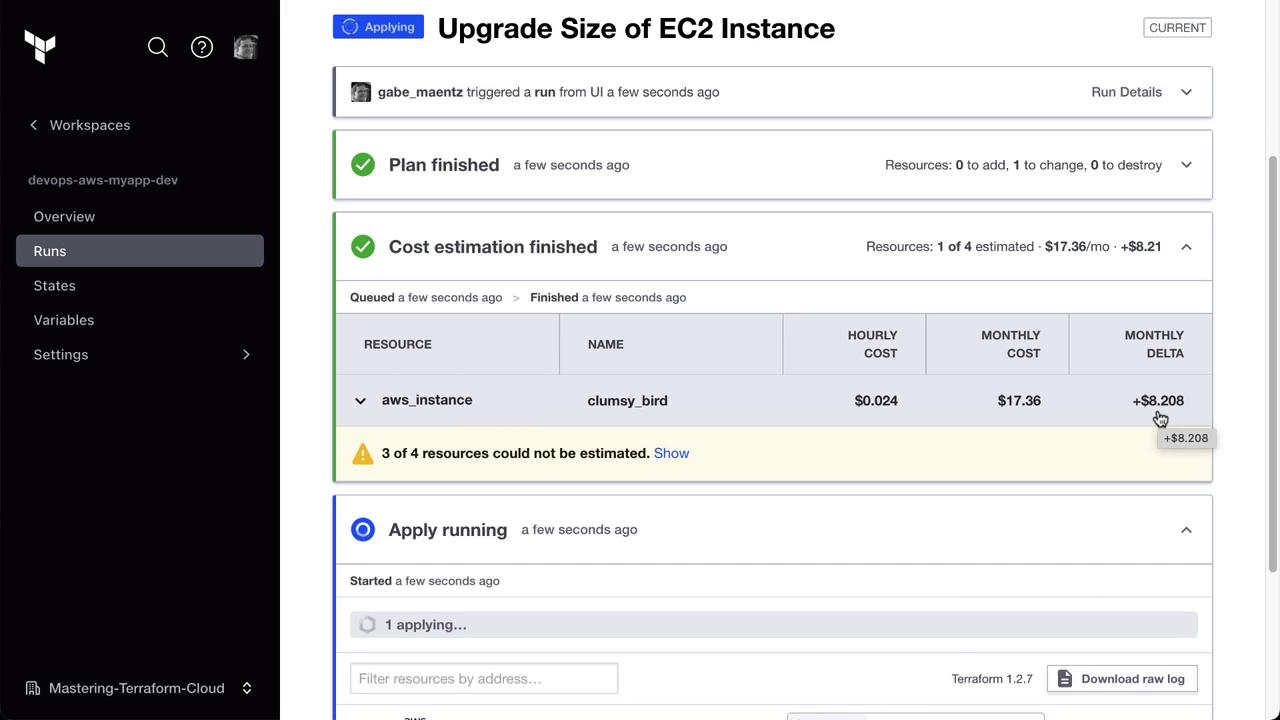Open the search icon in sidebar

[x=158, y=47]
